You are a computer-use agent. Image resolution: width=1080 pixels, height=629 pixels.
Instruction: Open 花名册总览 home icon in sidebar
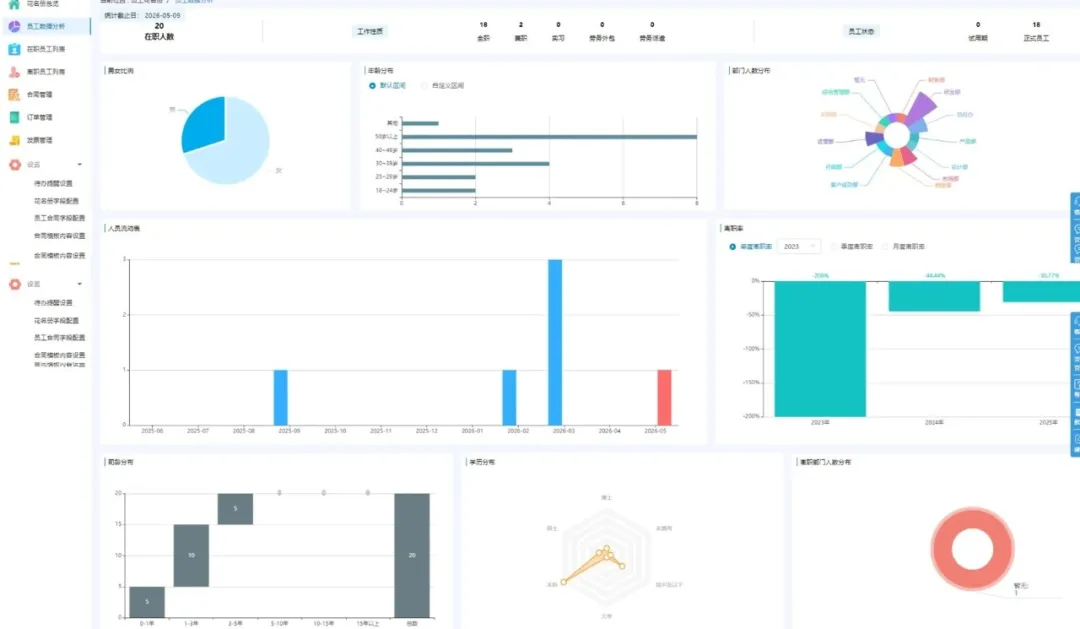(x=14, y=4)
